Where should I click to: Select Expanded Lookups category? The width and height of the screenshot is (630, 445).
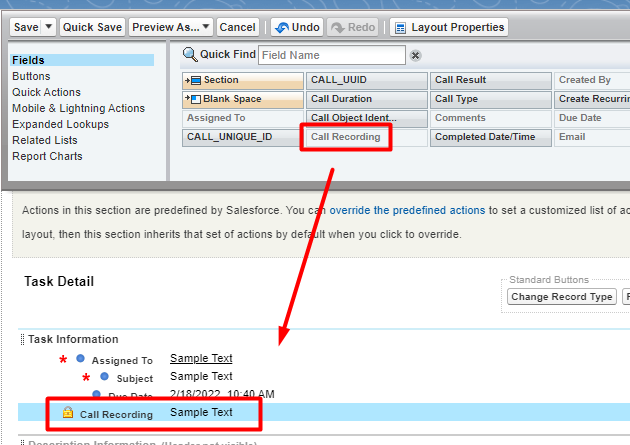click(x=60, y=124)
